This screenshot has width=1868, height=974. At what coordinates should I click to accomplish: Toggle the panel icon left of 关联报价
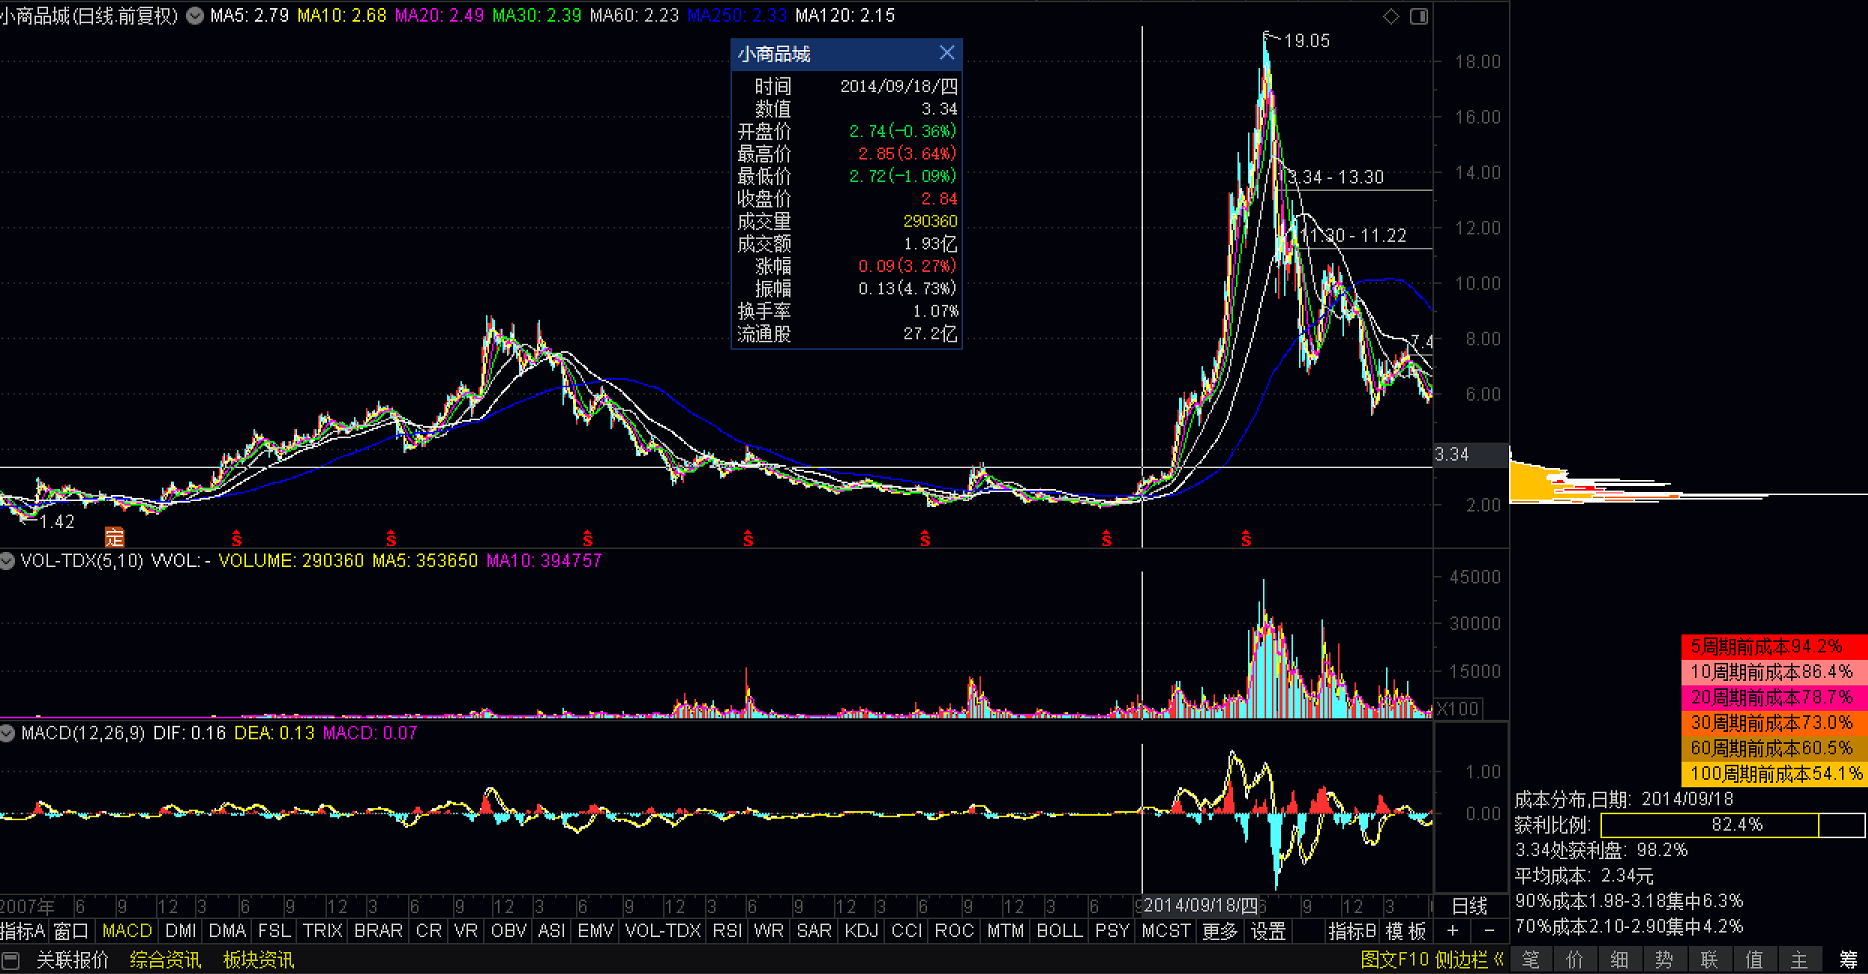(10, 960)
